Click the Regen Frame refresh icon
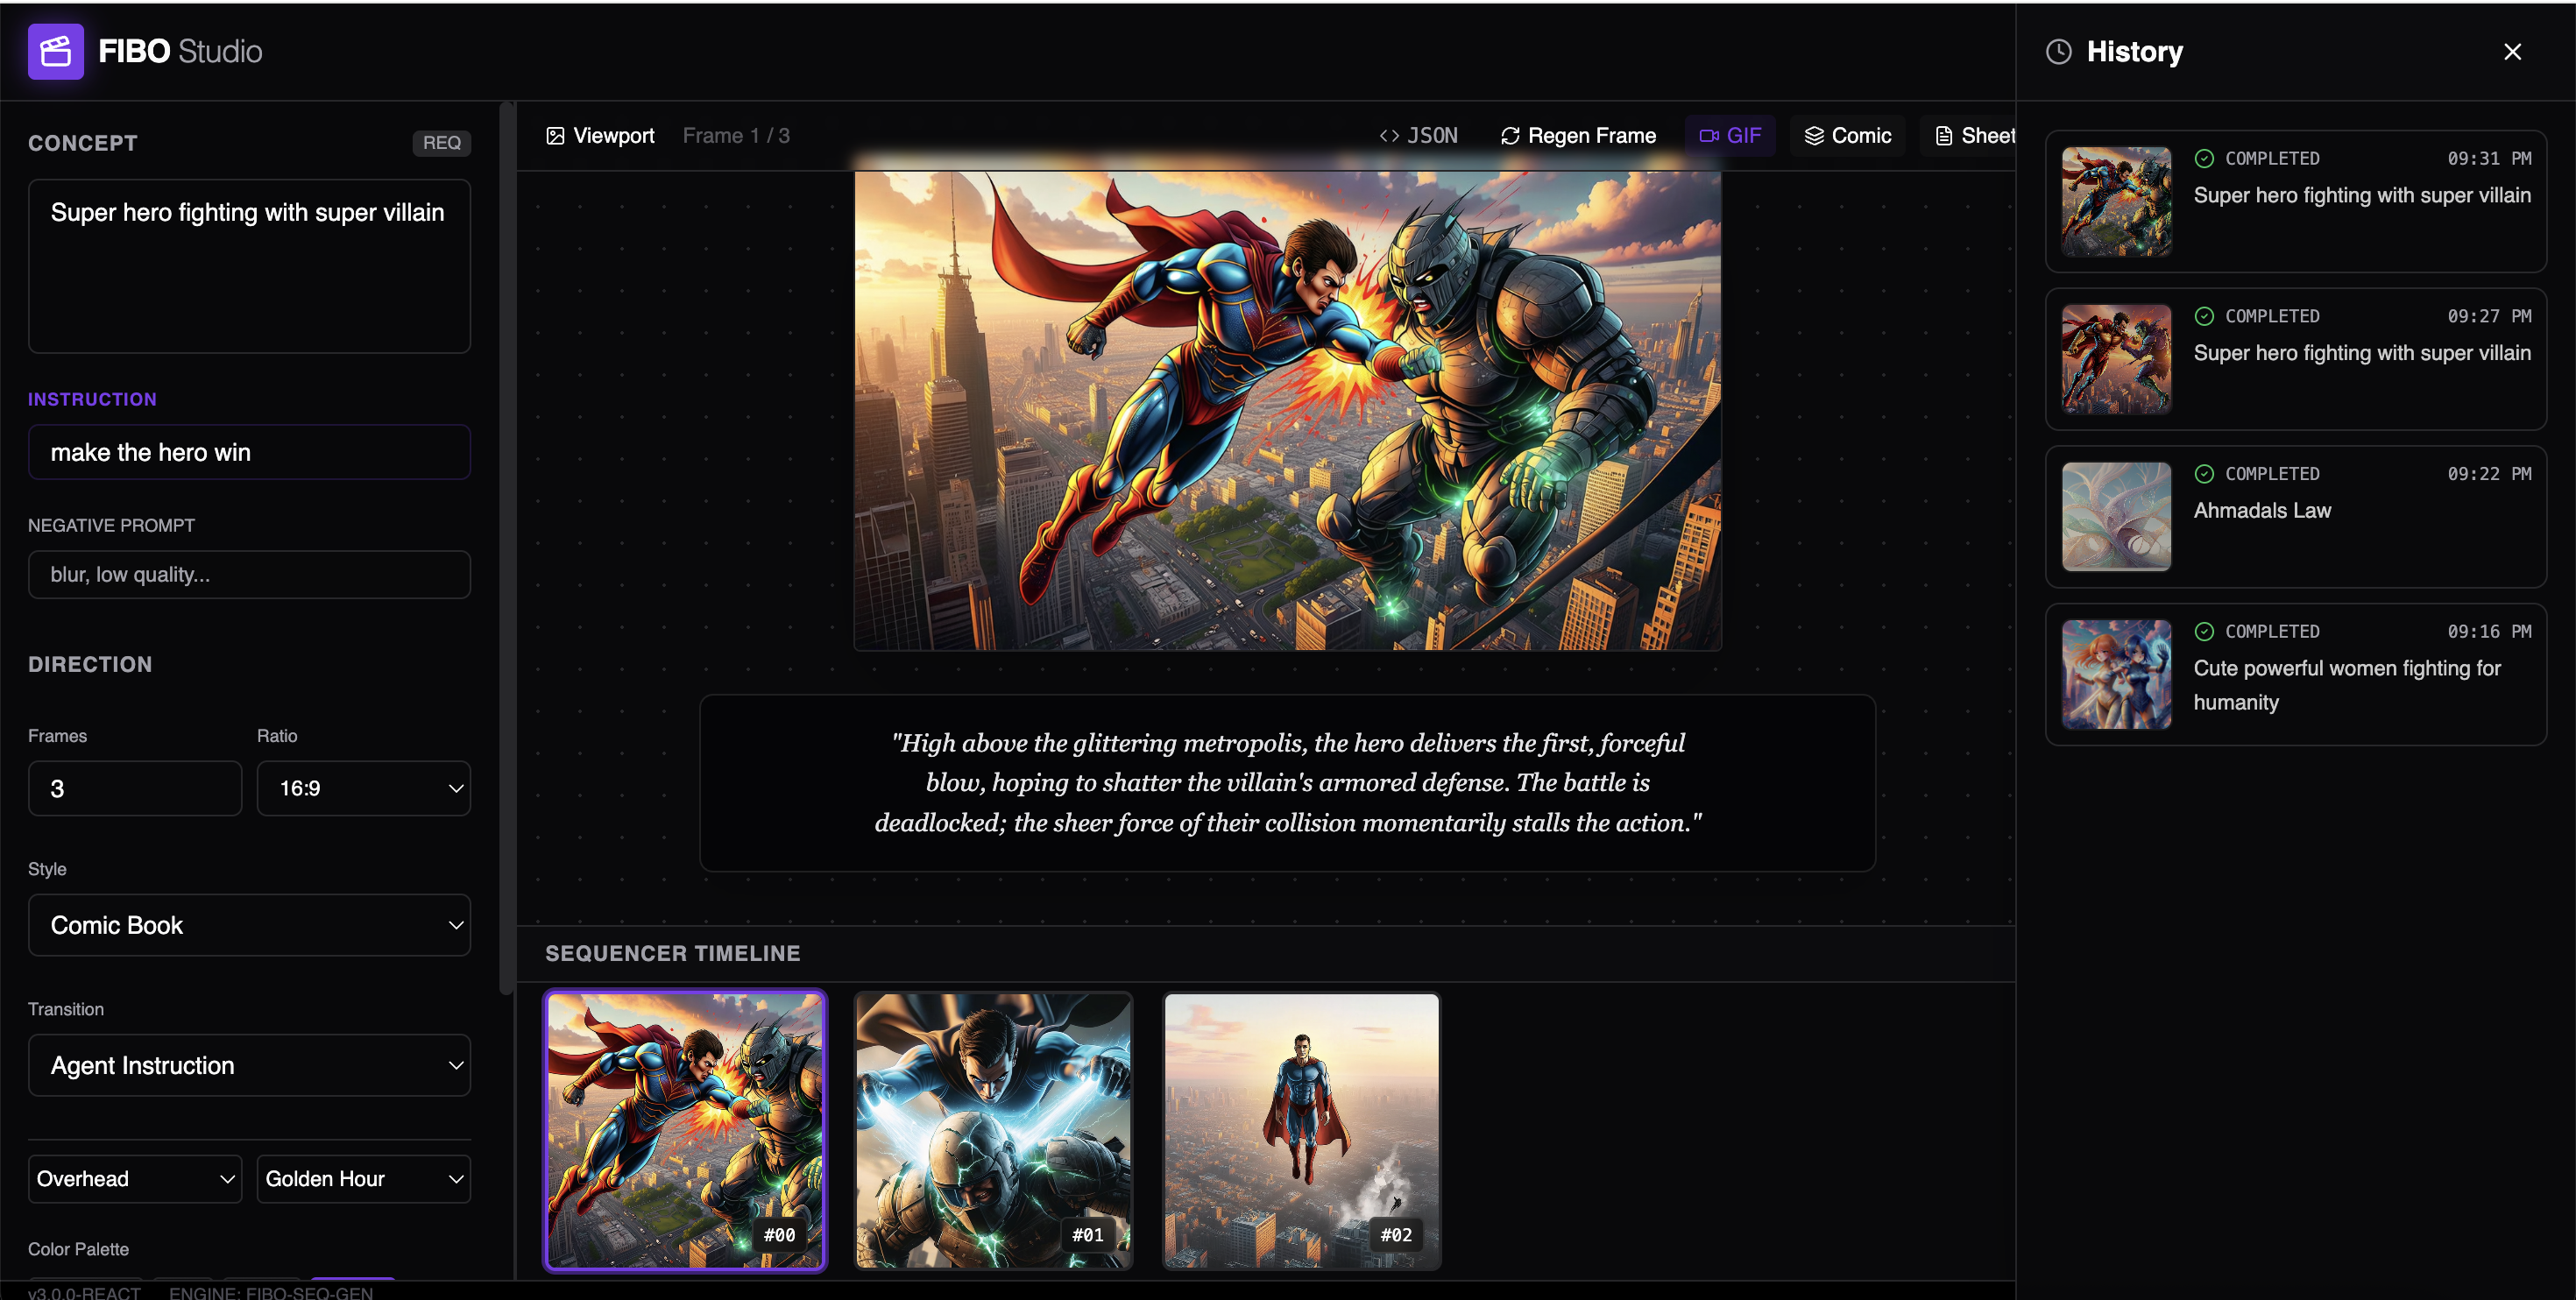The width and height of the screenshot is (2576, 1300). (1509, 136)
